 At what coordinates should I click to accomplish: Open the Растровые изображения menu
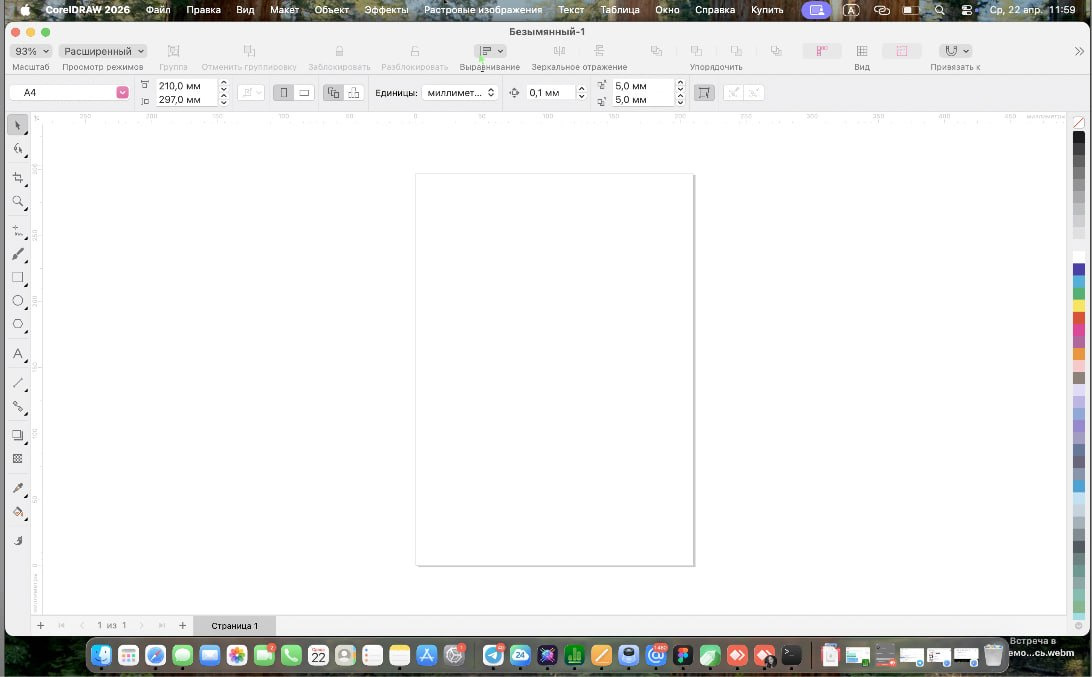click(483, 10)
